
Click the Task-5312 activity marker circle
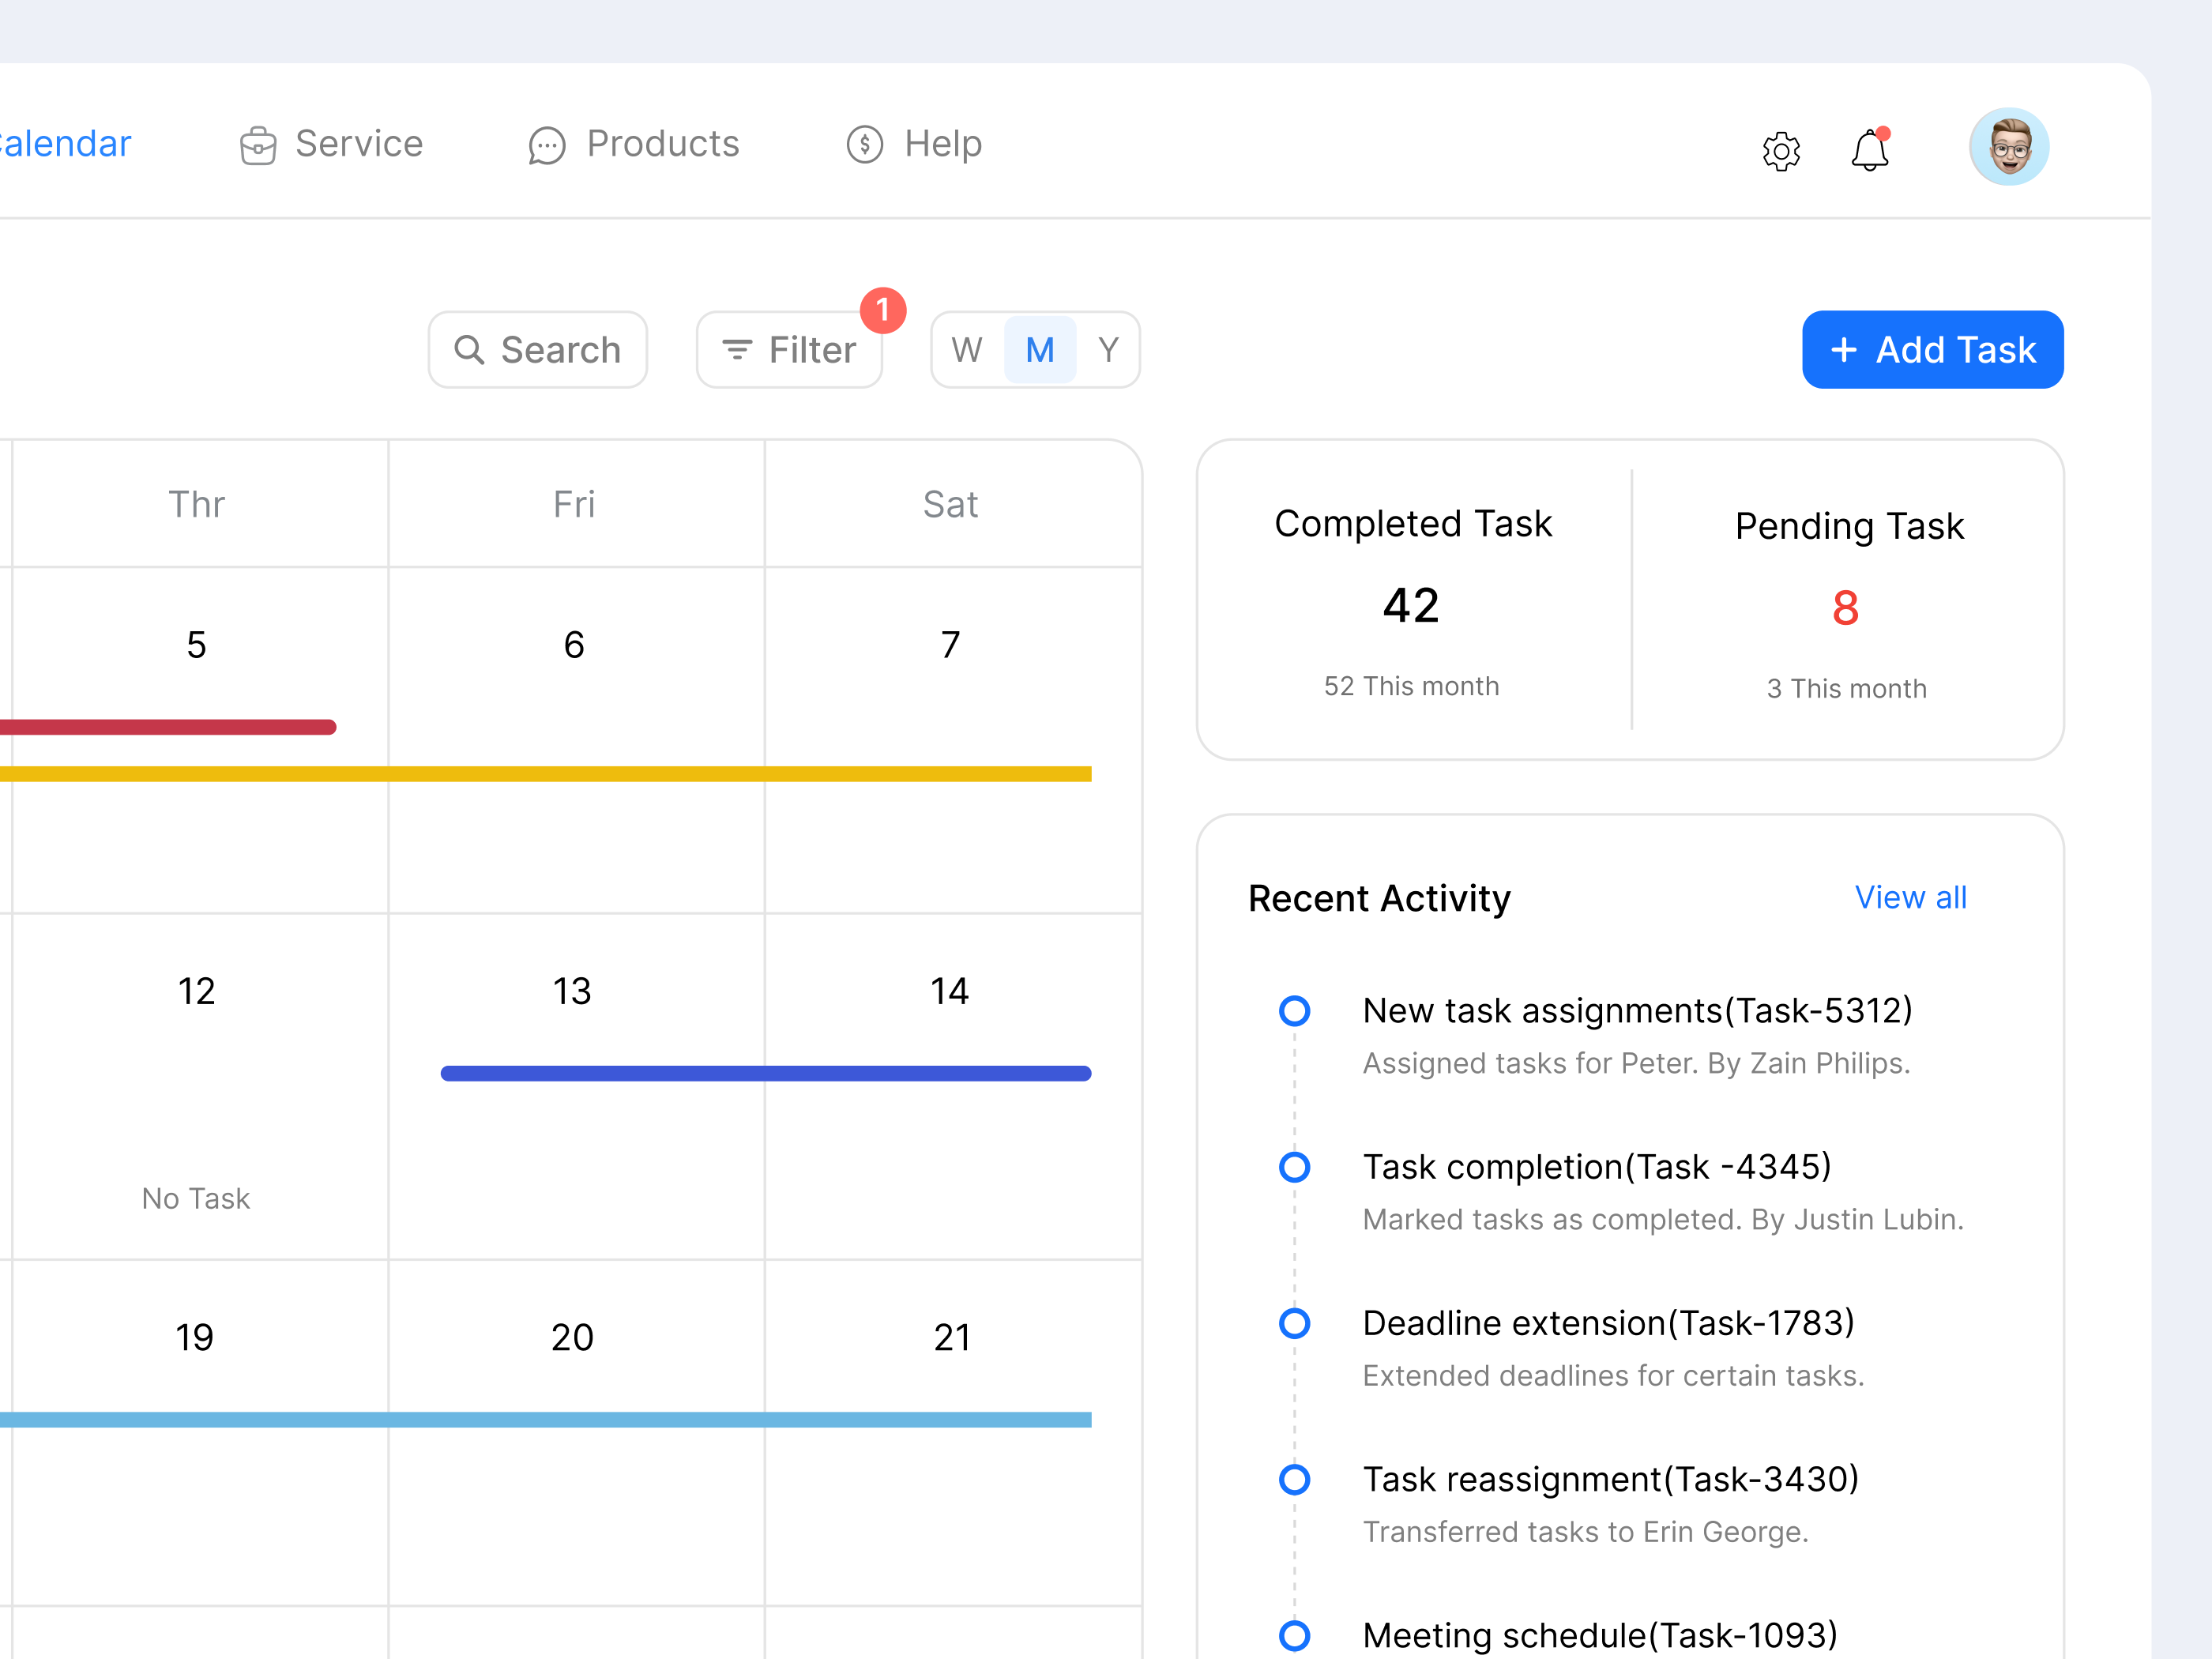pos(1295,1011)
